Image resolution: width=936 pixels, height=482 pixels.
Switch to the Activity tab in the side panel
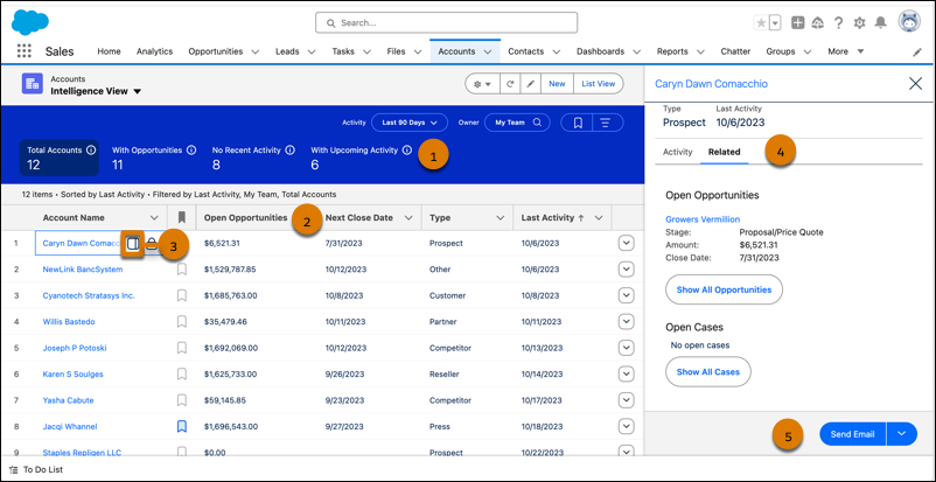pyautogui.click(x=677, y=152)
